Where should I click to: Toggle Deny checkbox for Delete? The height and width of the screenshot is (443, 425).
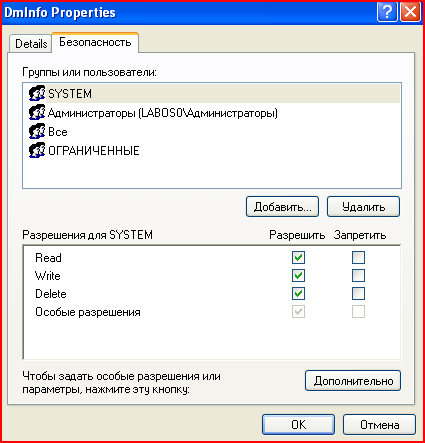[358, 294]
